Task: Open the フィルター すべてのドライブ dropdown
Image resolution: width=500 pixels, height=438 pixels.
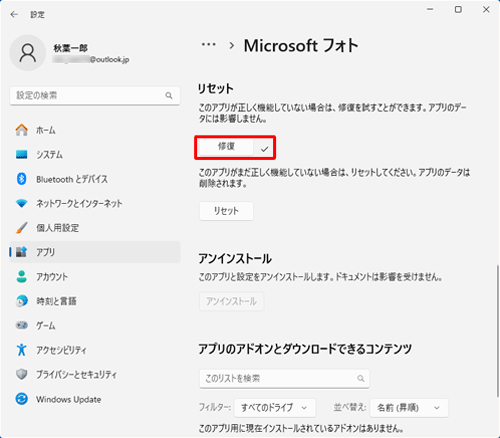Action: click(275, 408)
